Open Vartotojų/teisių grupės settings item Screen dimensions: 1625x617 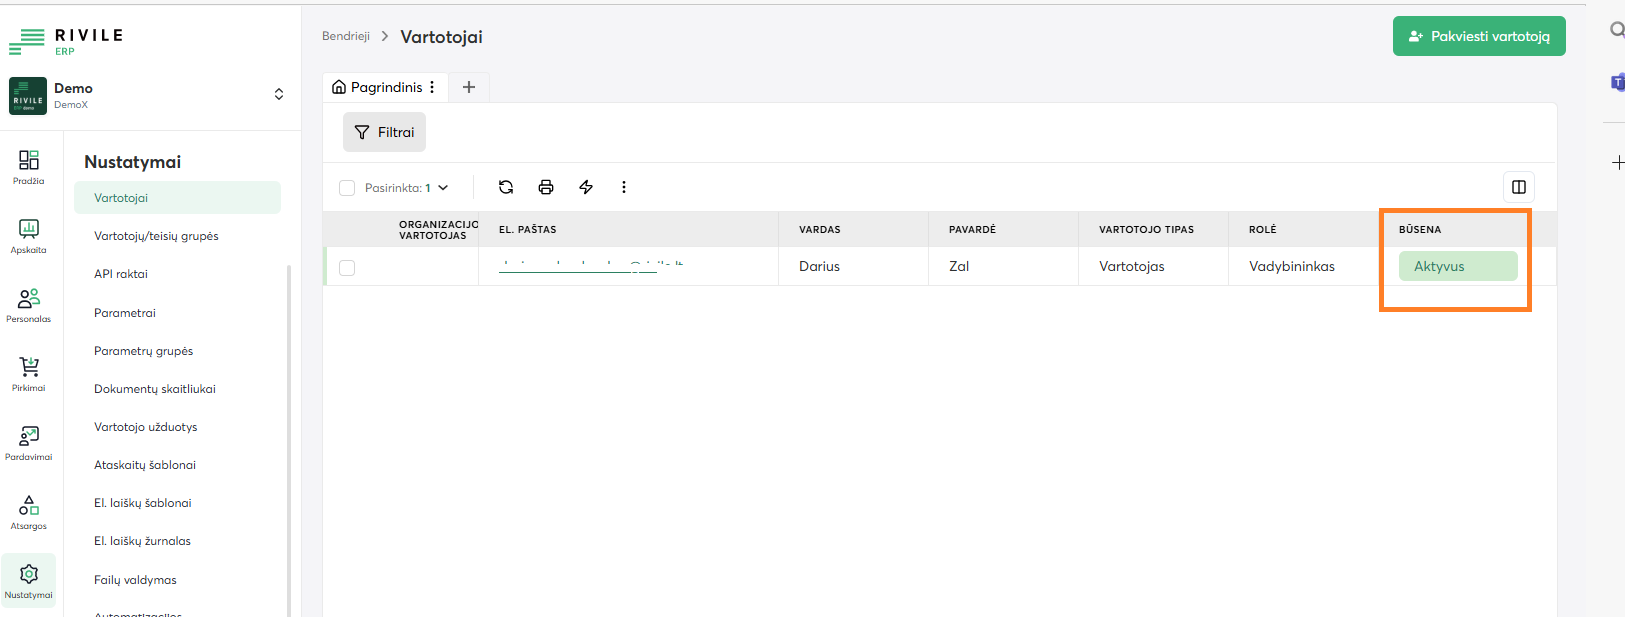tap(156, 236)
